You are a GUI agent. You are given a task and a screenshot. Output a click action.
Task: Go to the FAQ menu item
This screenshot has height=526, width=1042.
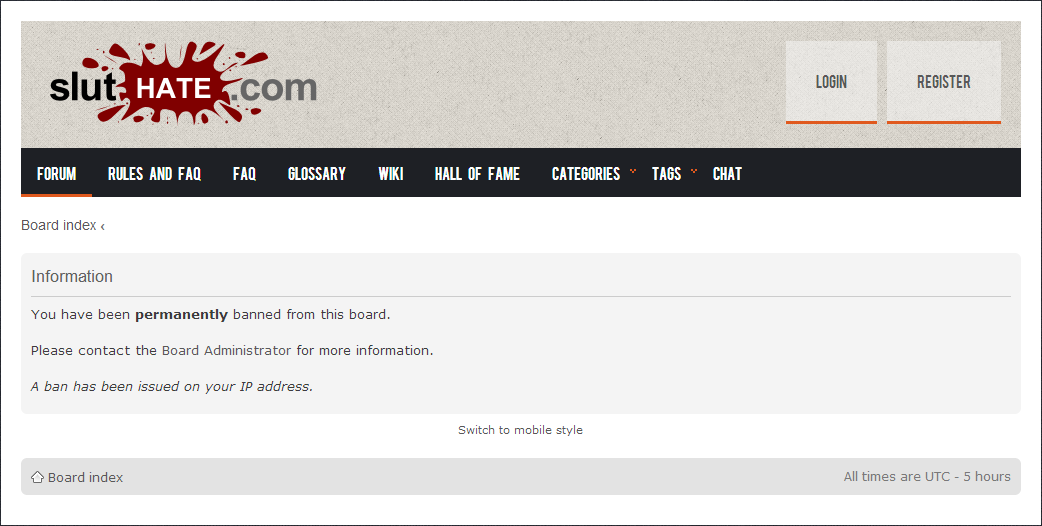pos(245,173)
